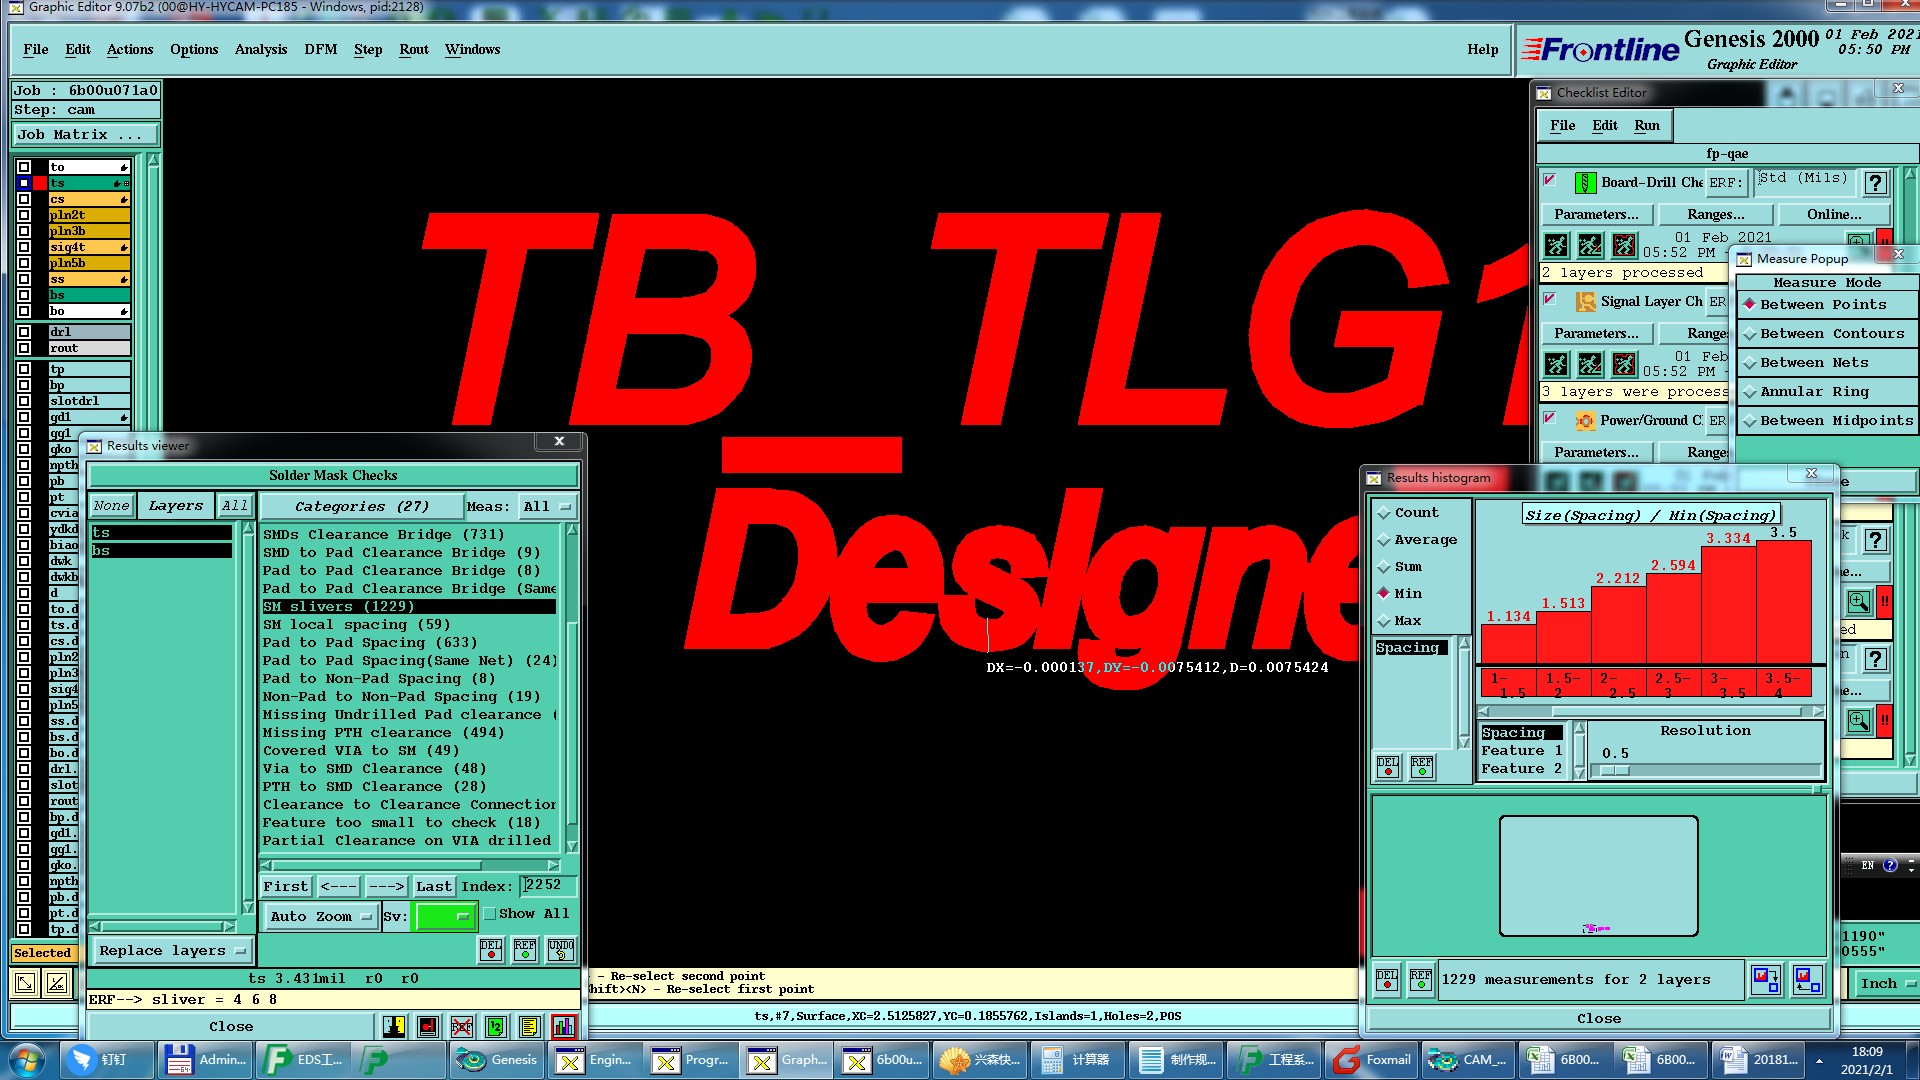Click the REF icon in Results histogram footer
Screen dimensions: 1920x1080
[x=1420, y=979]
